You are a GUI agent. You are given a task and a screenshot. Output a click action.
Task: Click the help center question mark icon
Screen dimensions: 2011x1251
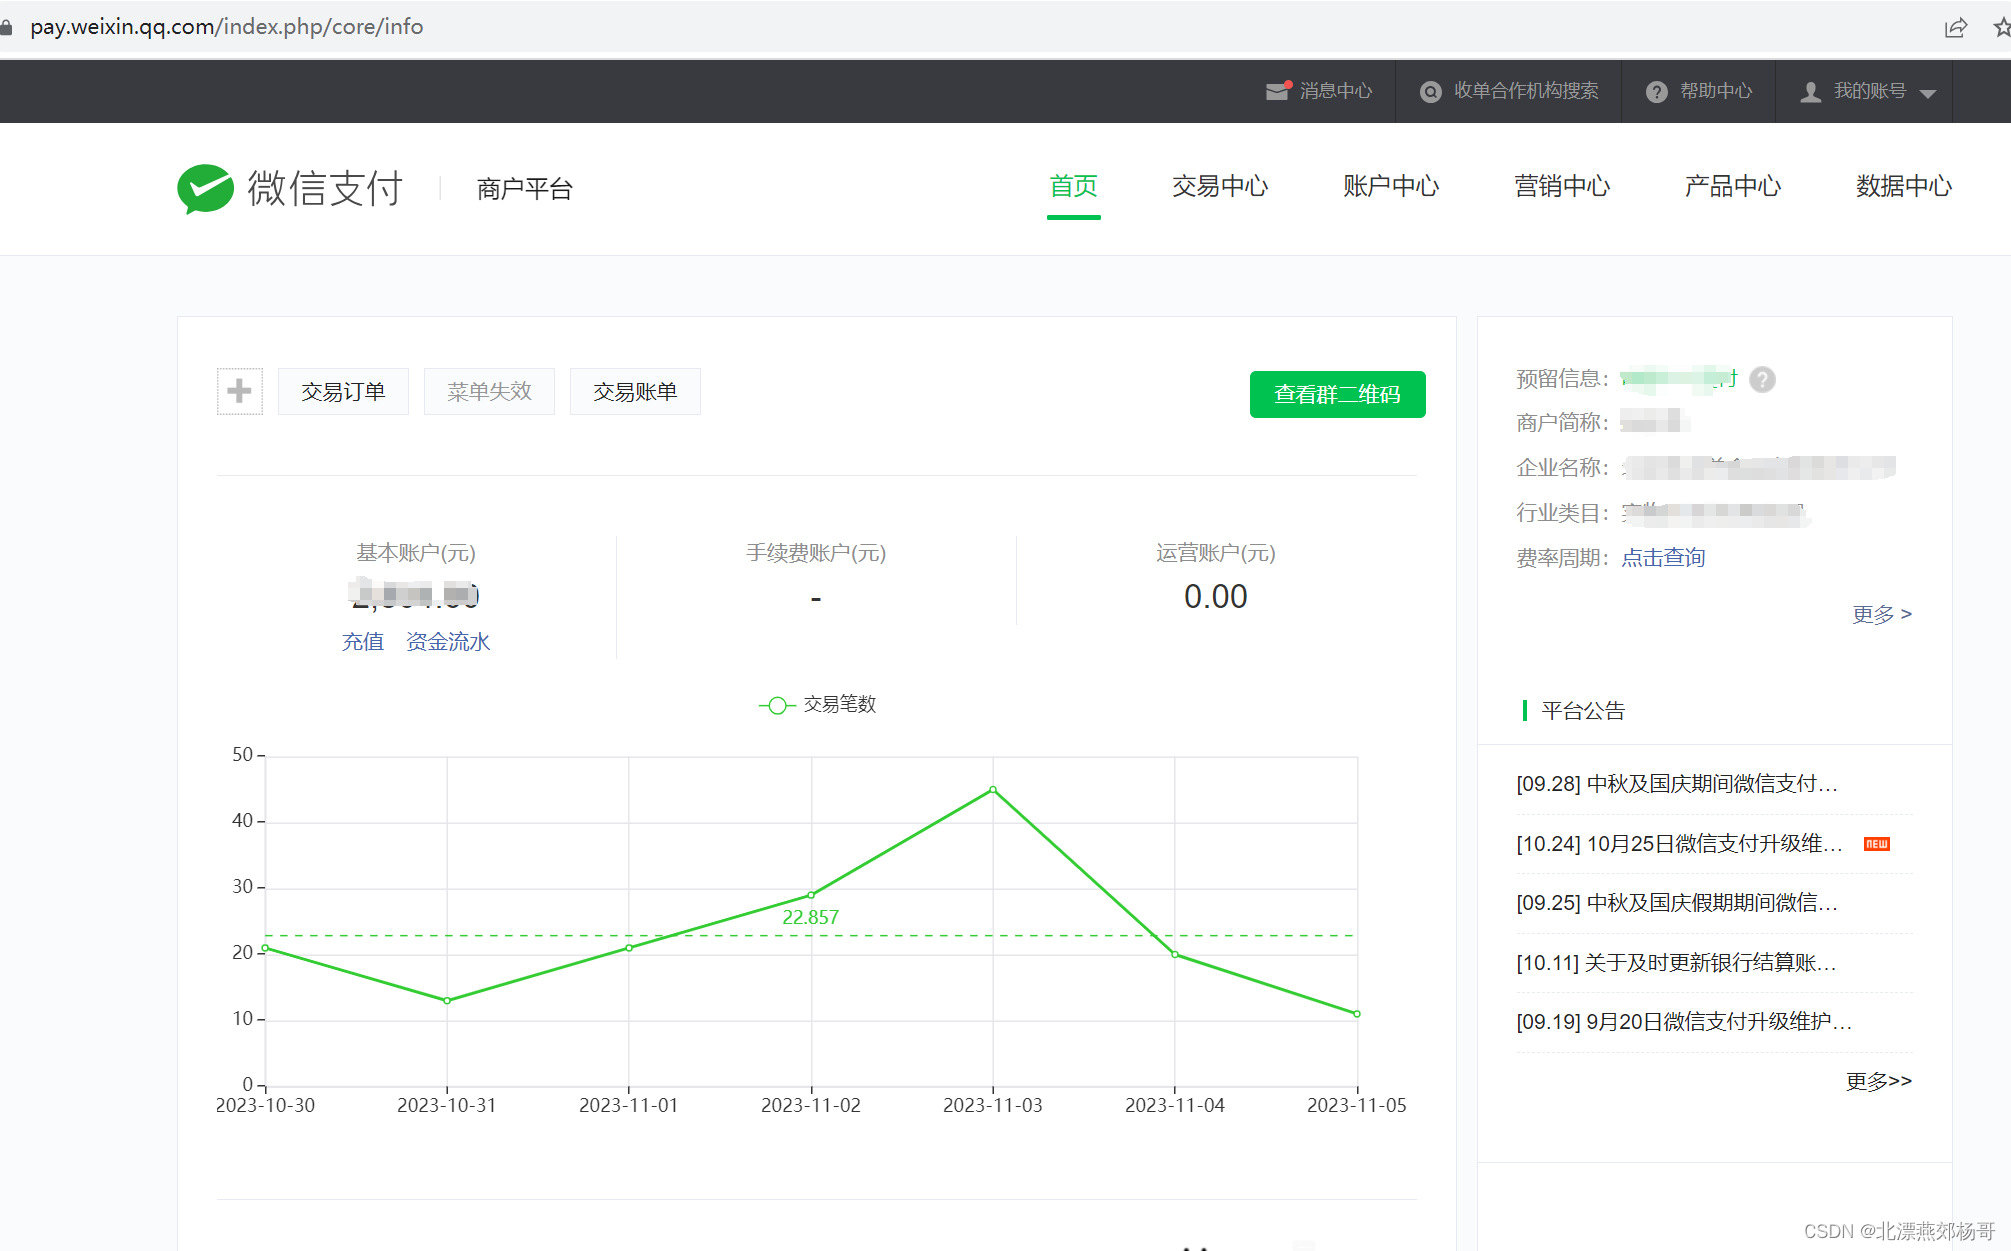1657,92
